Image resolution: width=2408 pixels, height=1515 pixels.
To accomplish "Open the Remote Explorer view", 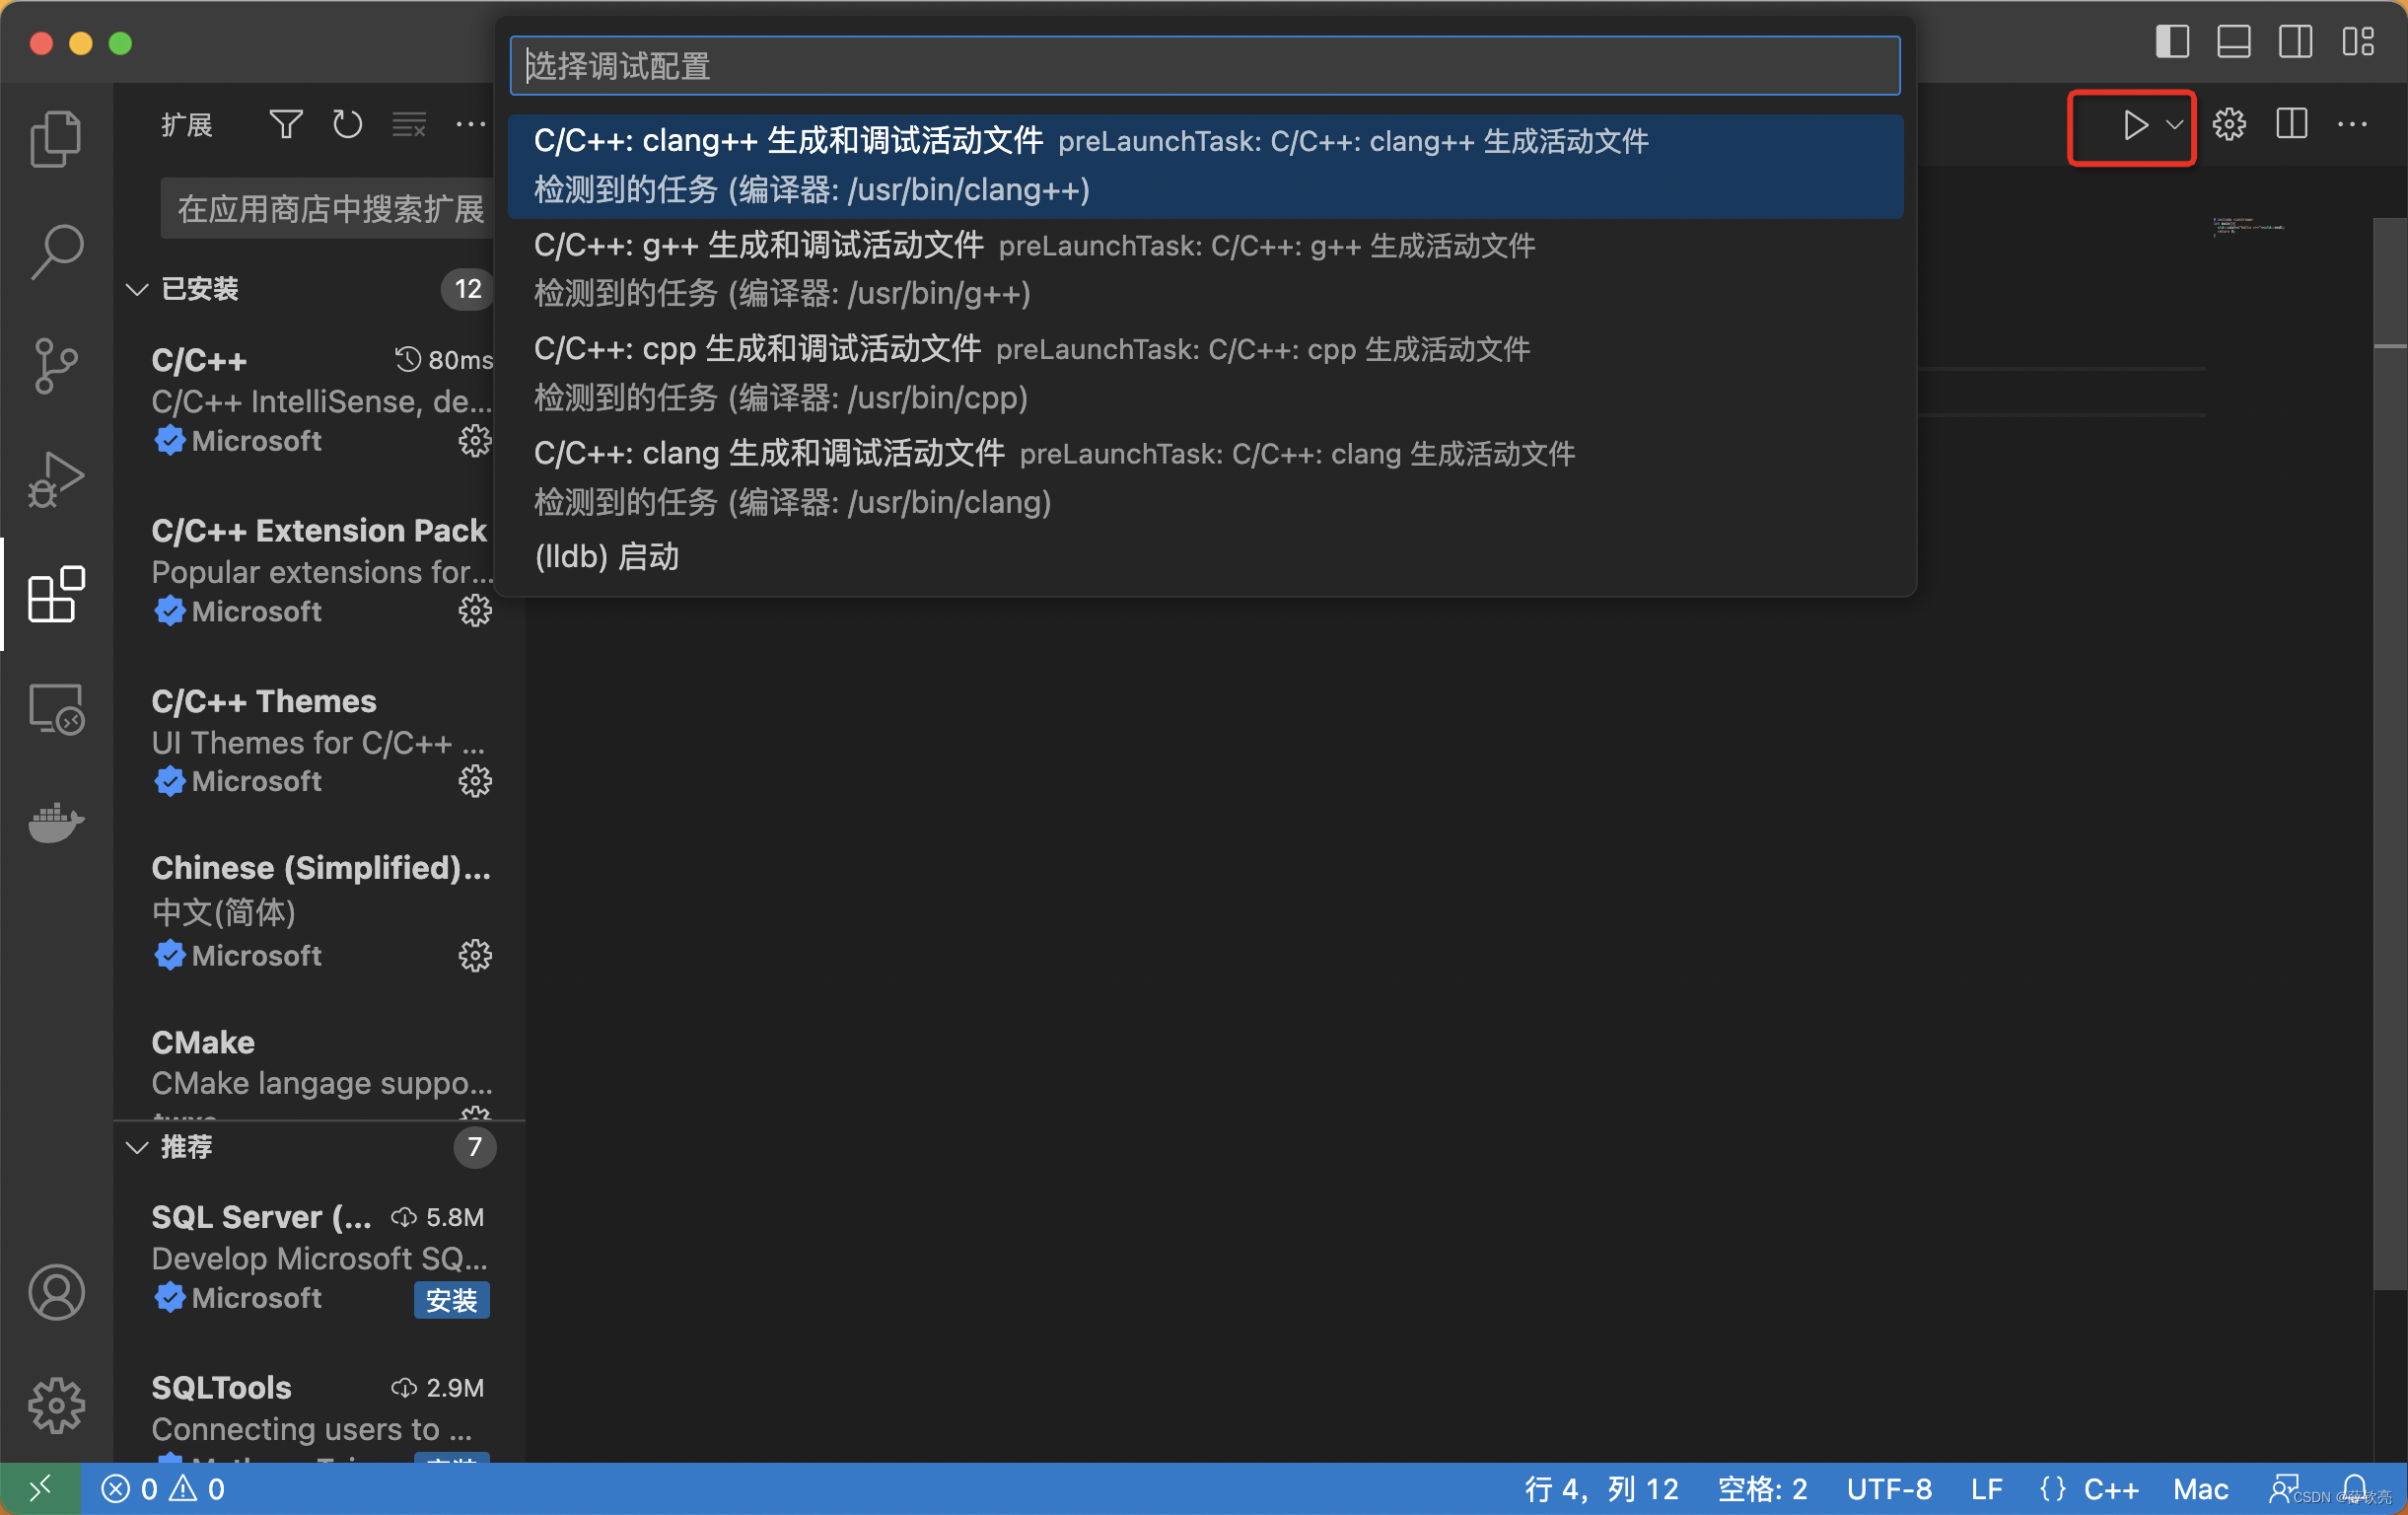I will [x=56, y=709].
